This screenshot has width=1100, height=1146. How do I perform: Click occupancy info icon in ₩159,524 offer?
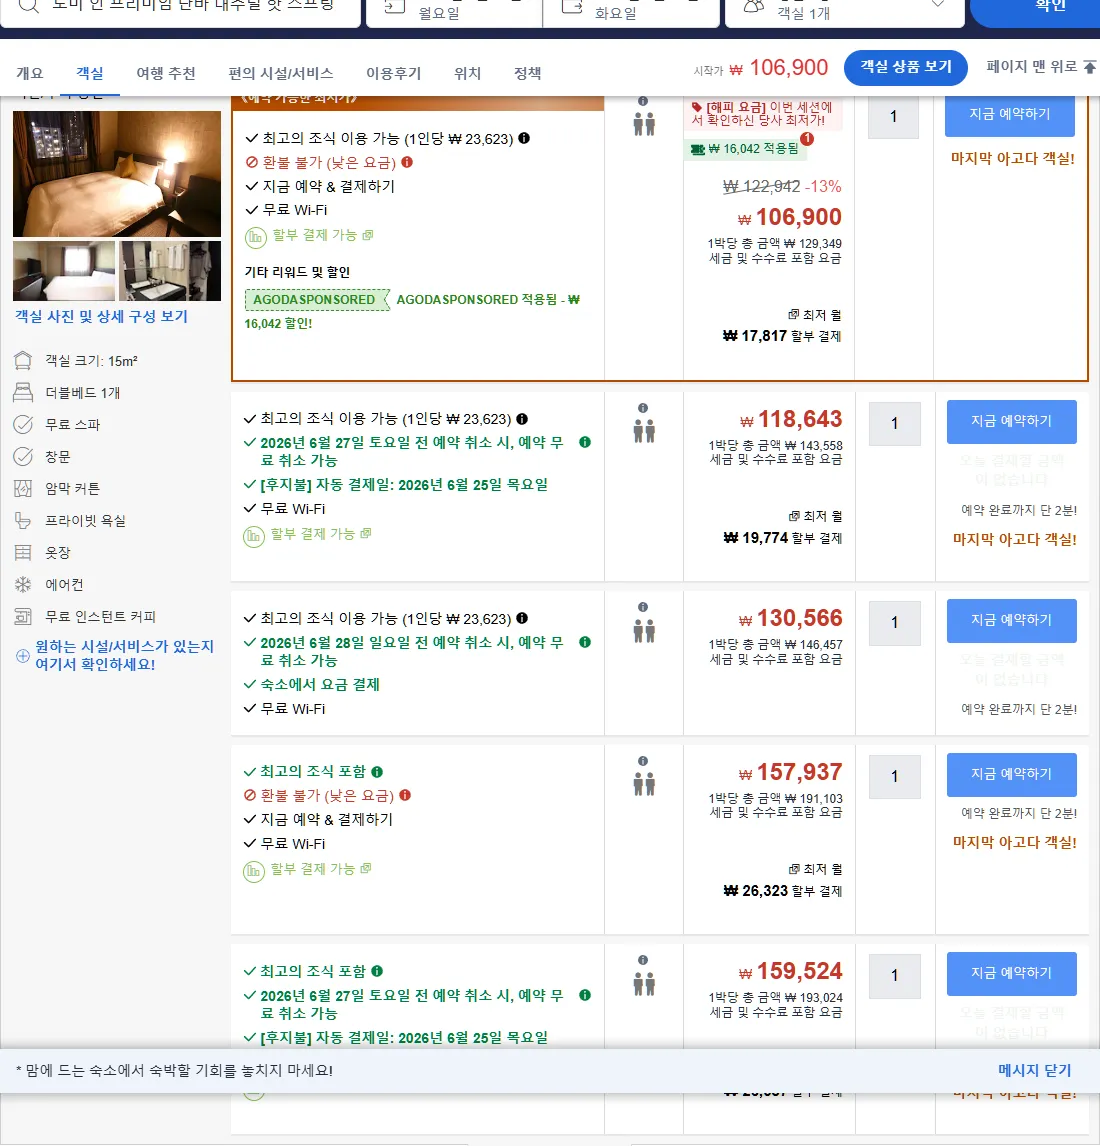(x=642, y=960)
